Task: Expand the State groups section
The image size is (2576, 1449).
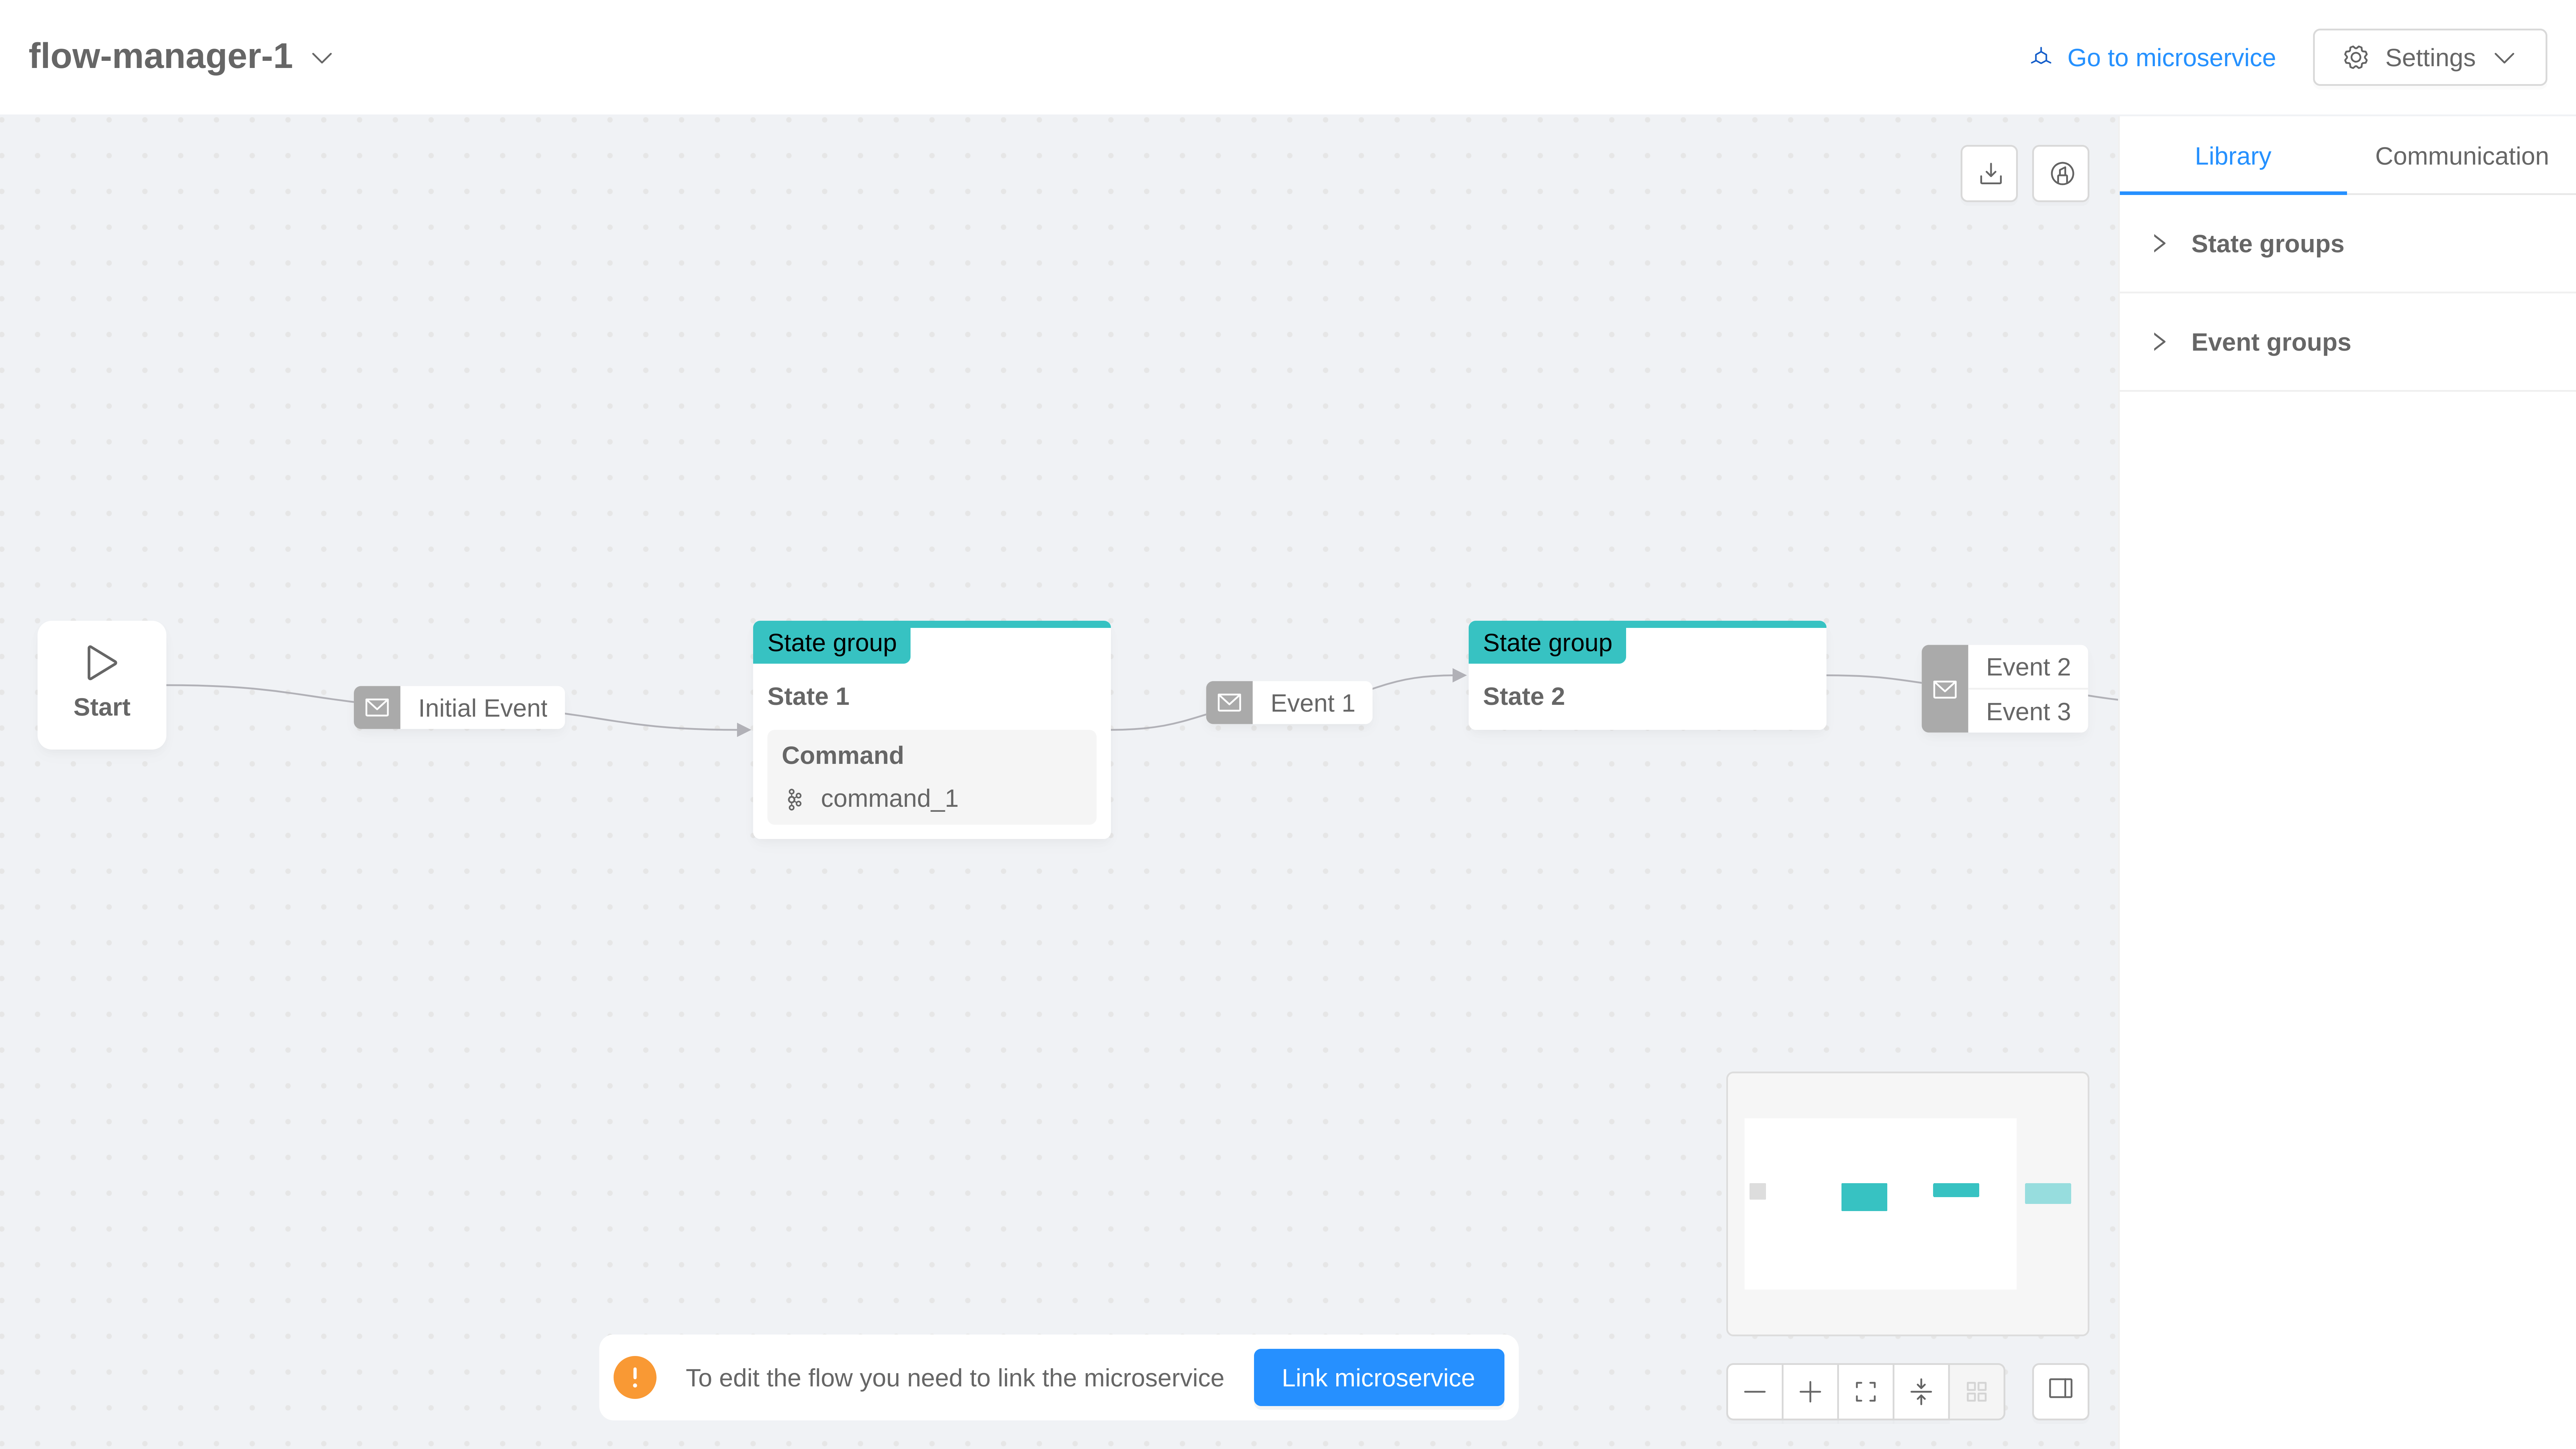Action: pos(2266,244)
